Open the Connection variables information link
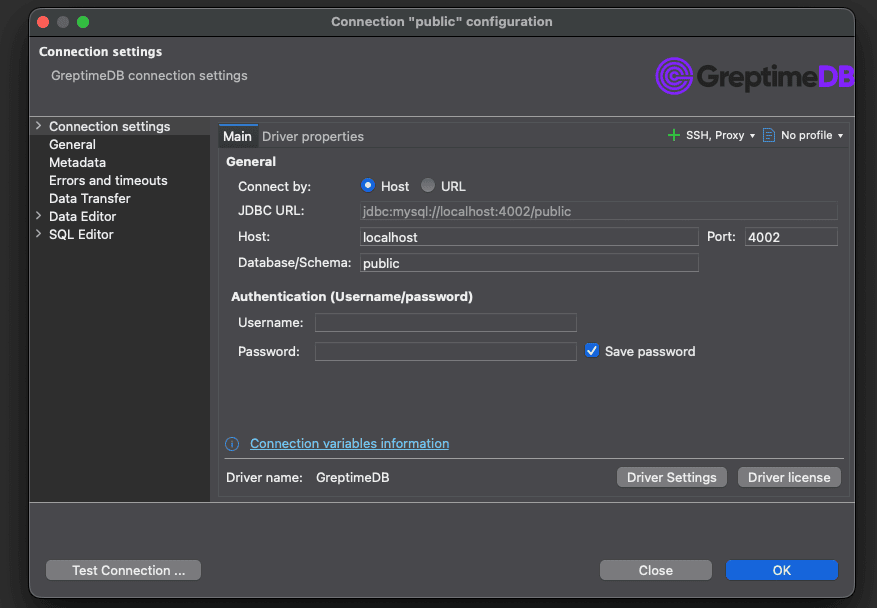 coord(350,444)
